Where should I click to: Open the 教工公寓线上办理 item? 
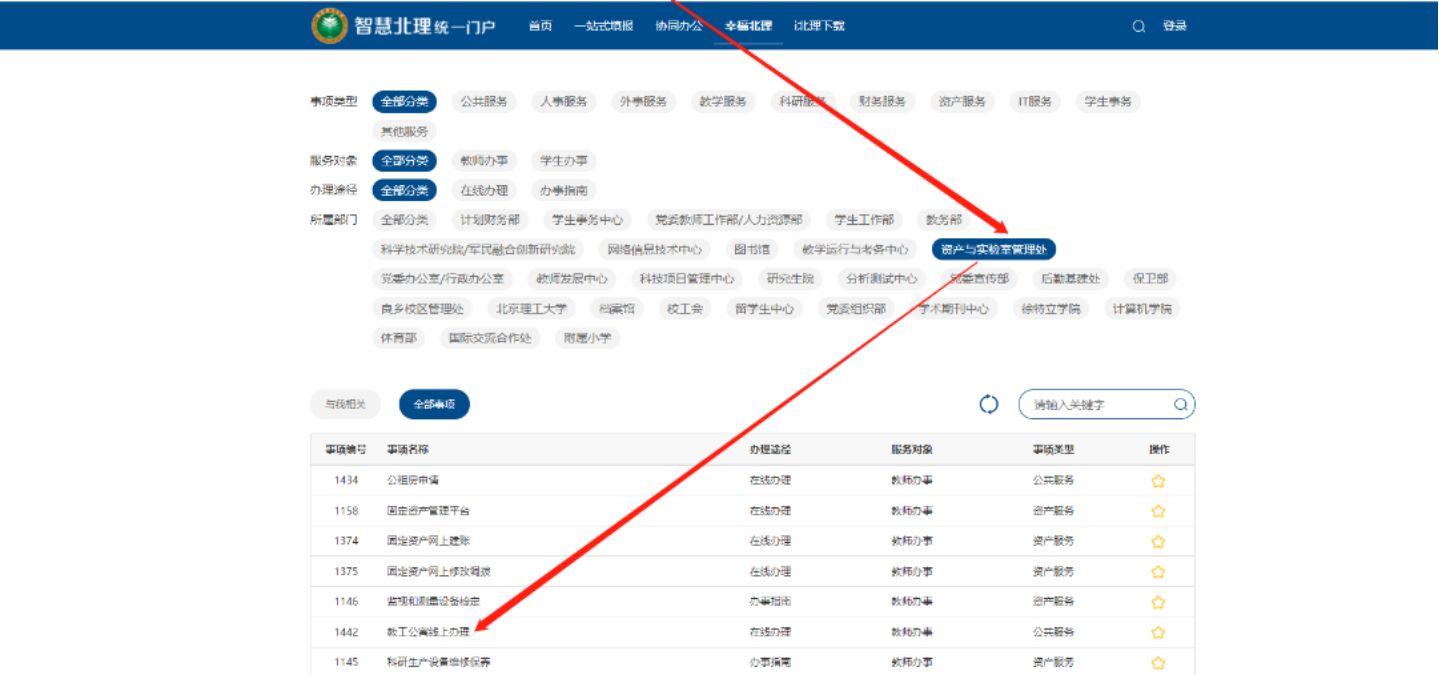427,632
